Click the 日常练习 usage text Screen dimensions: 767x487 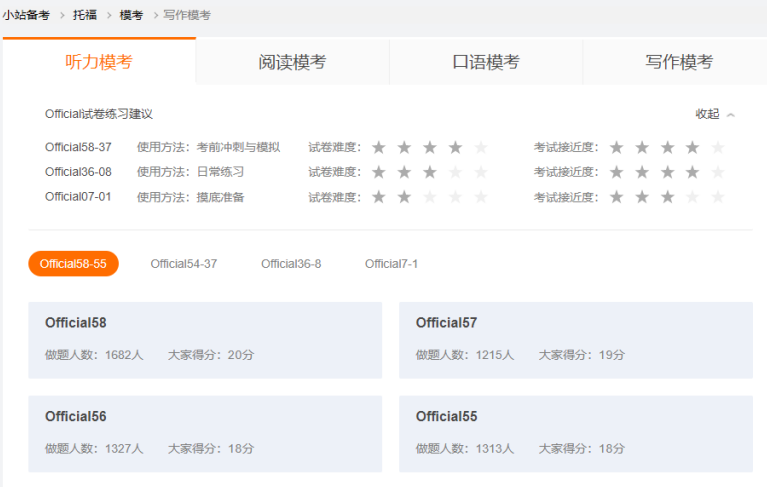pyautogui.click(x=220, y=172)
